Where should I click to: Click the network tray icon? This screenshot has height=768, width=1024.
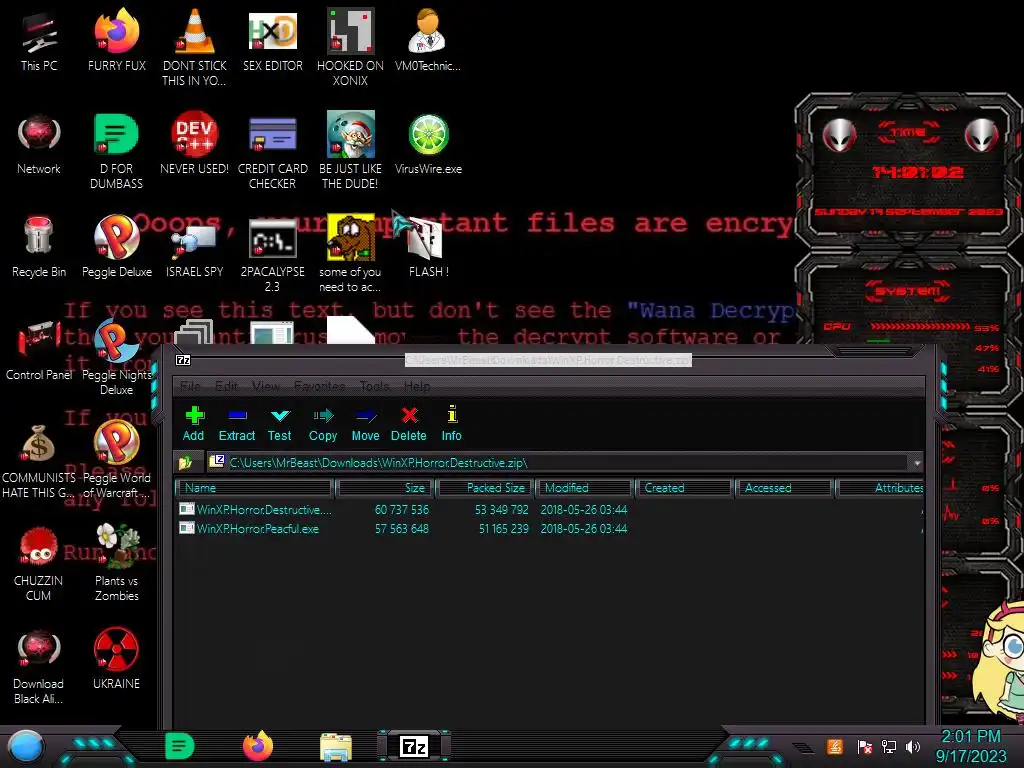click(x=889, y=746)
